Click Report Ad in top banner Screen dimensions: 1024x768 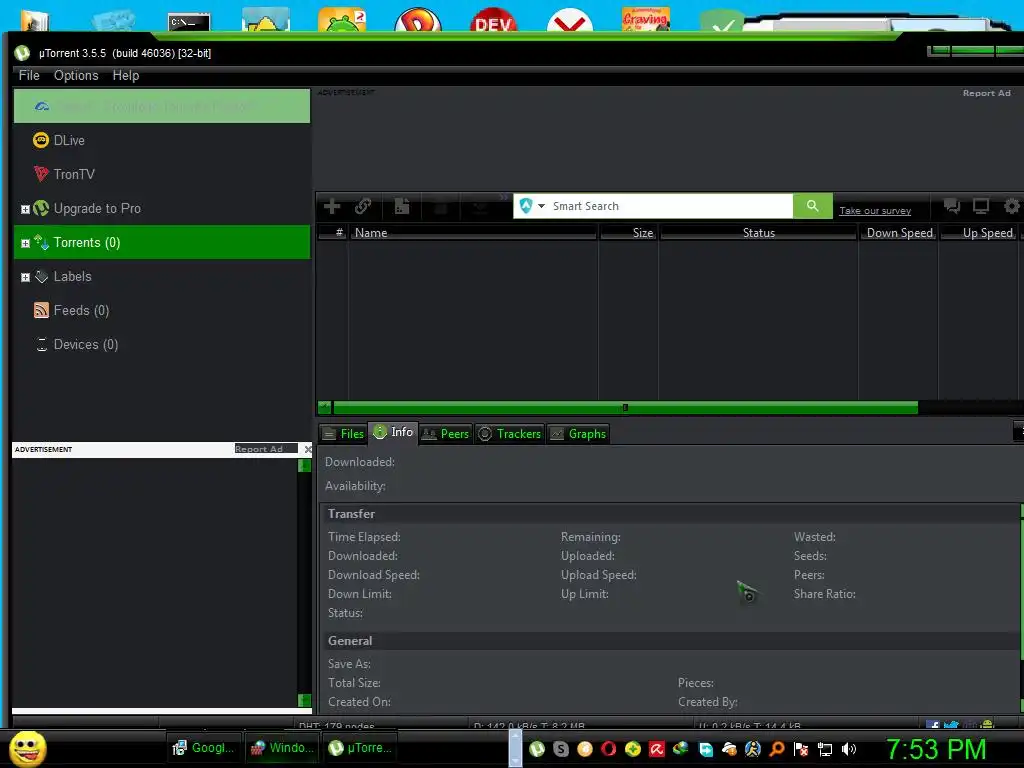pos(987,93)
